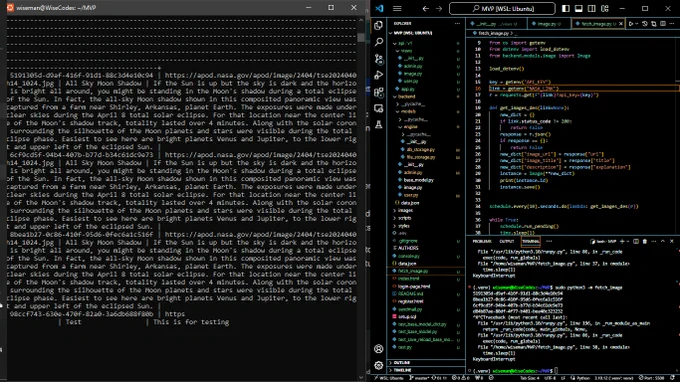Image resolution: width=680 pixels, height=382 pixels.
Task: Open Source Control view in activity bar
Action: 379,59
